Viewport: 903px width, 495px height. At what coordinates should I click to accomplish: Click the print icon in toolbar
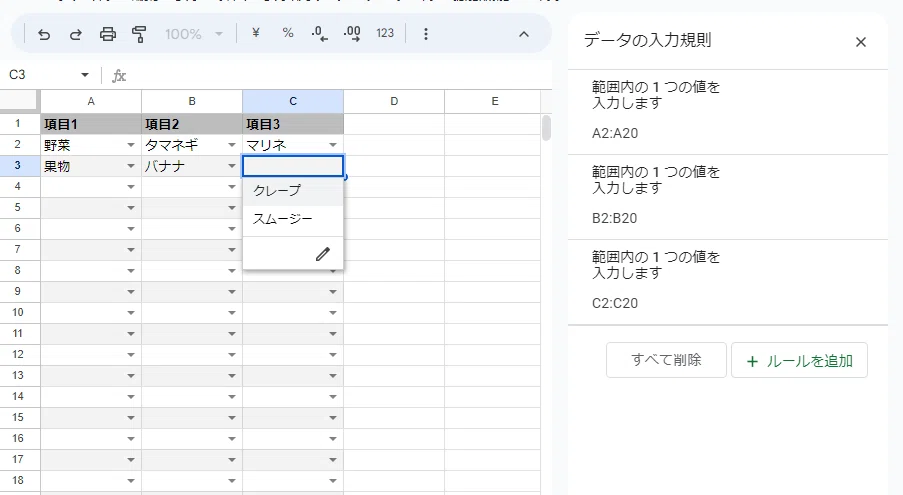(108, 35)
